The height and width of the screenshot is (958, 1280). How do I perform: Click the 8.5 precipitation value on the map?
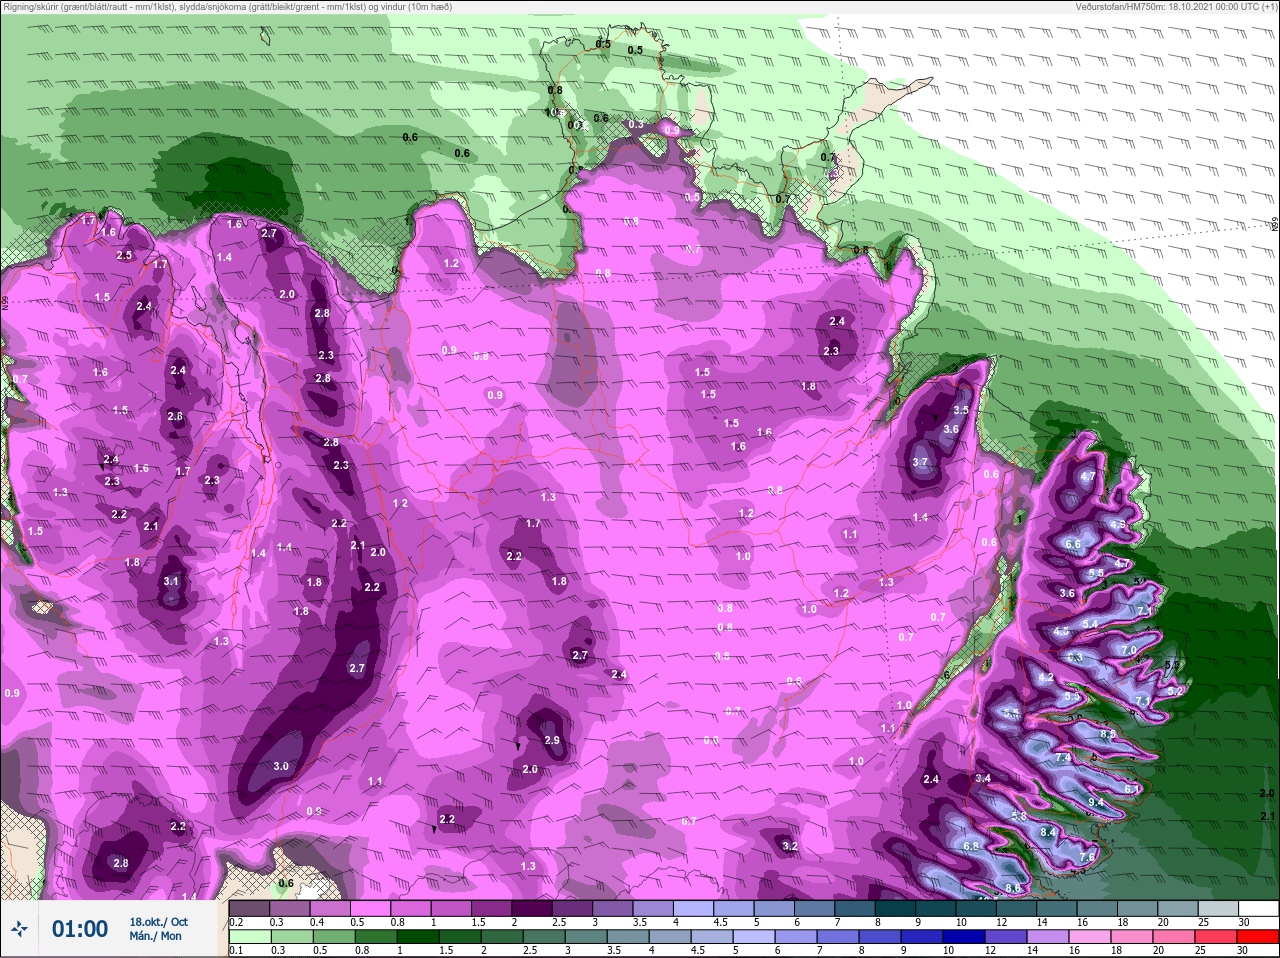coord(1108,733)
